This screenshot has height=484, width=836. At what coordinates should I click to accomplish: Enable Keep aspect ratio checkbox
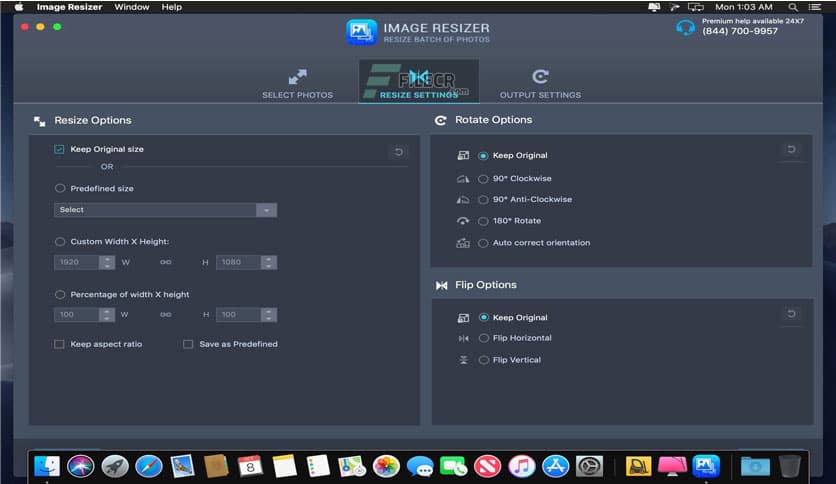59,344
